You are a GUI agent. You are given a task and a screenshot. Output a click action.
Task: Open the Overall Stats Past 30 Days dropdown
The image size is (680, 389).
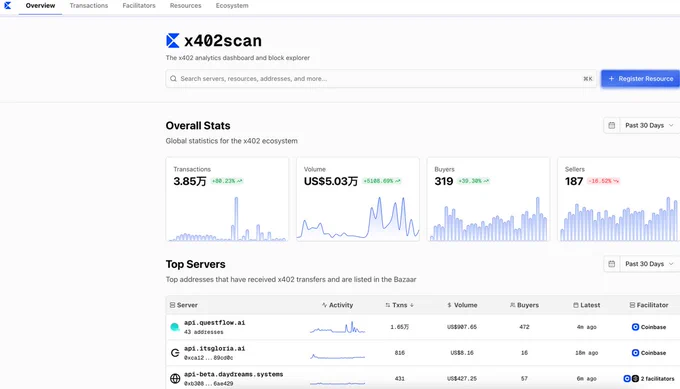[x=650, y=125]
